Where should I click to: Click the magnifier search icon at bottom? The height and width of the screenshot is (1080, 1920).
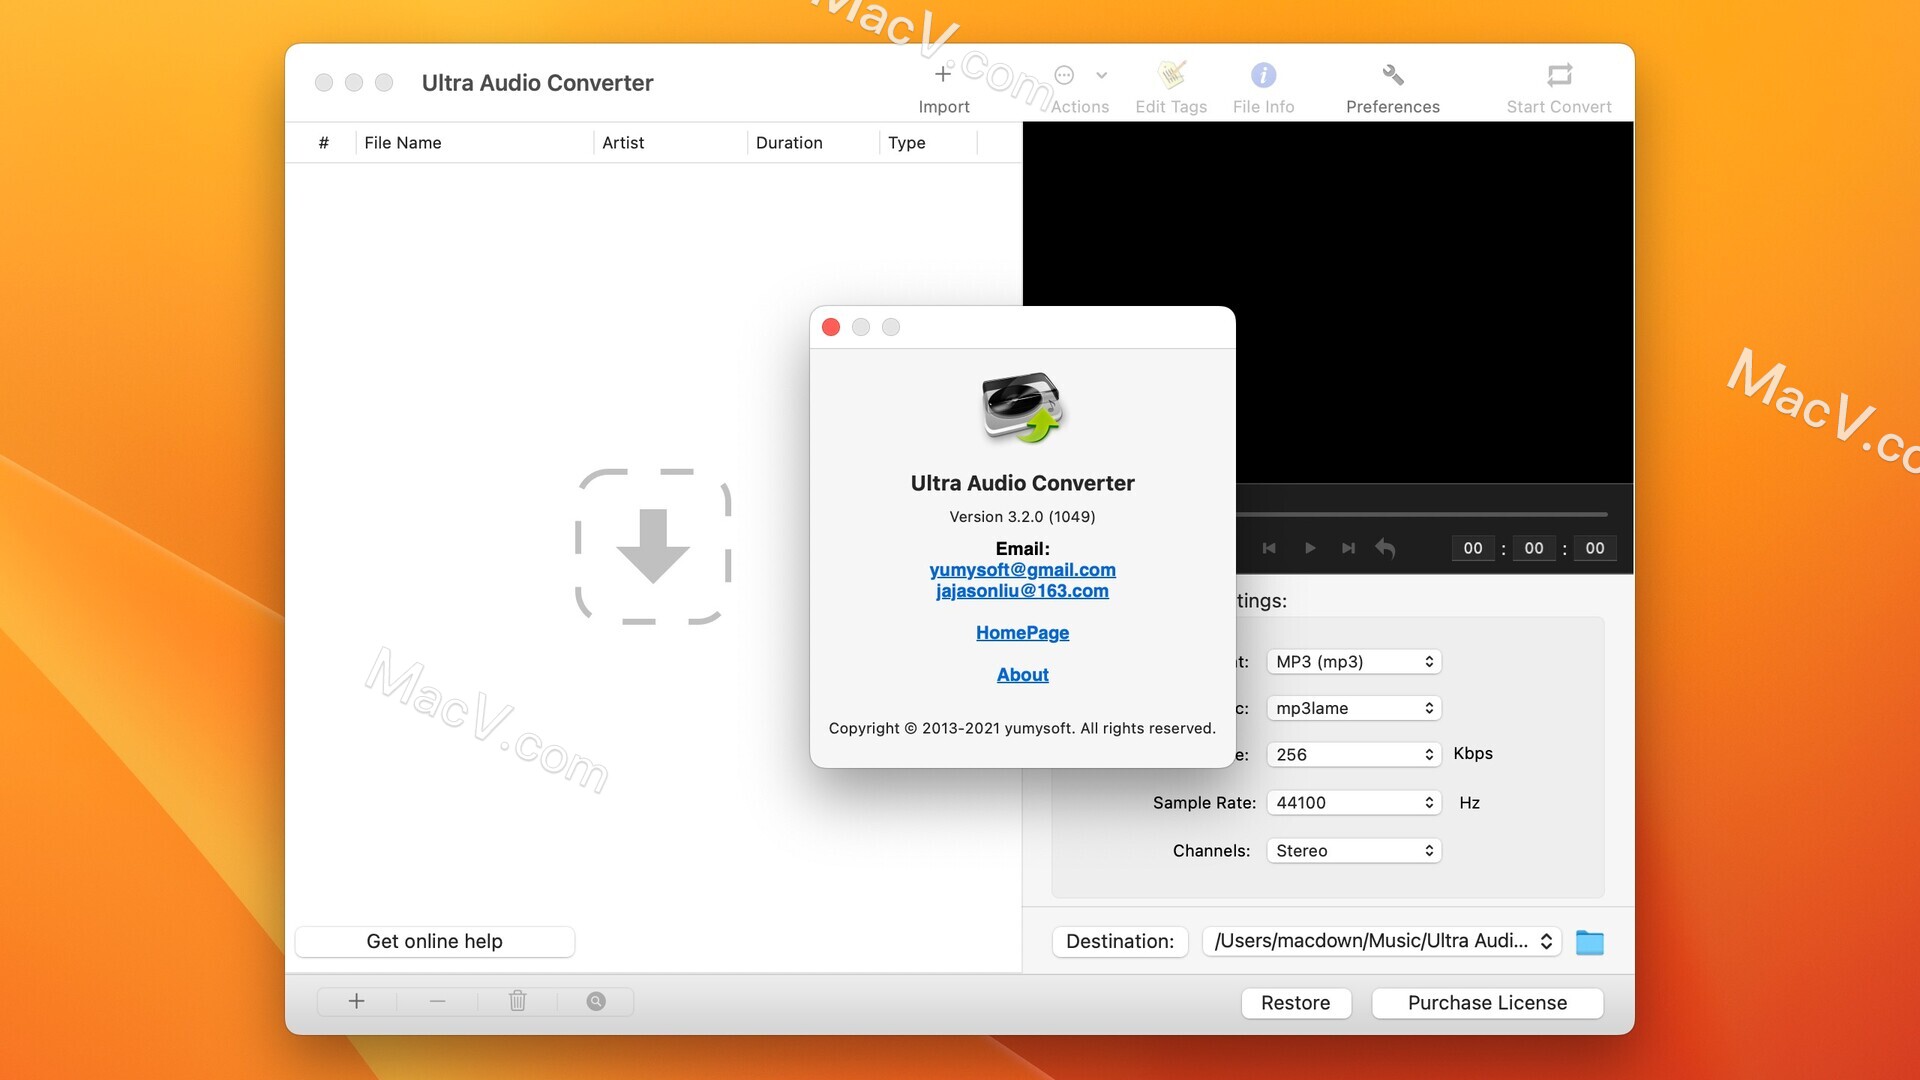(596, 1001)
